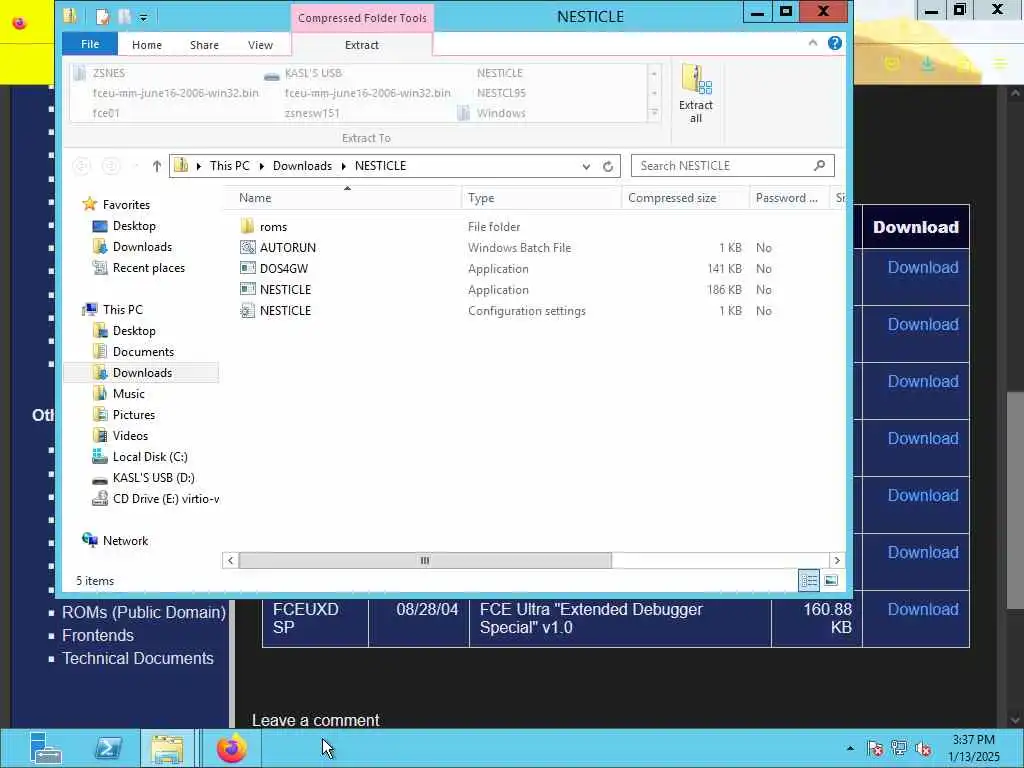
Task: Expand the path arrow after Downloads
Action: coord(344,166)
